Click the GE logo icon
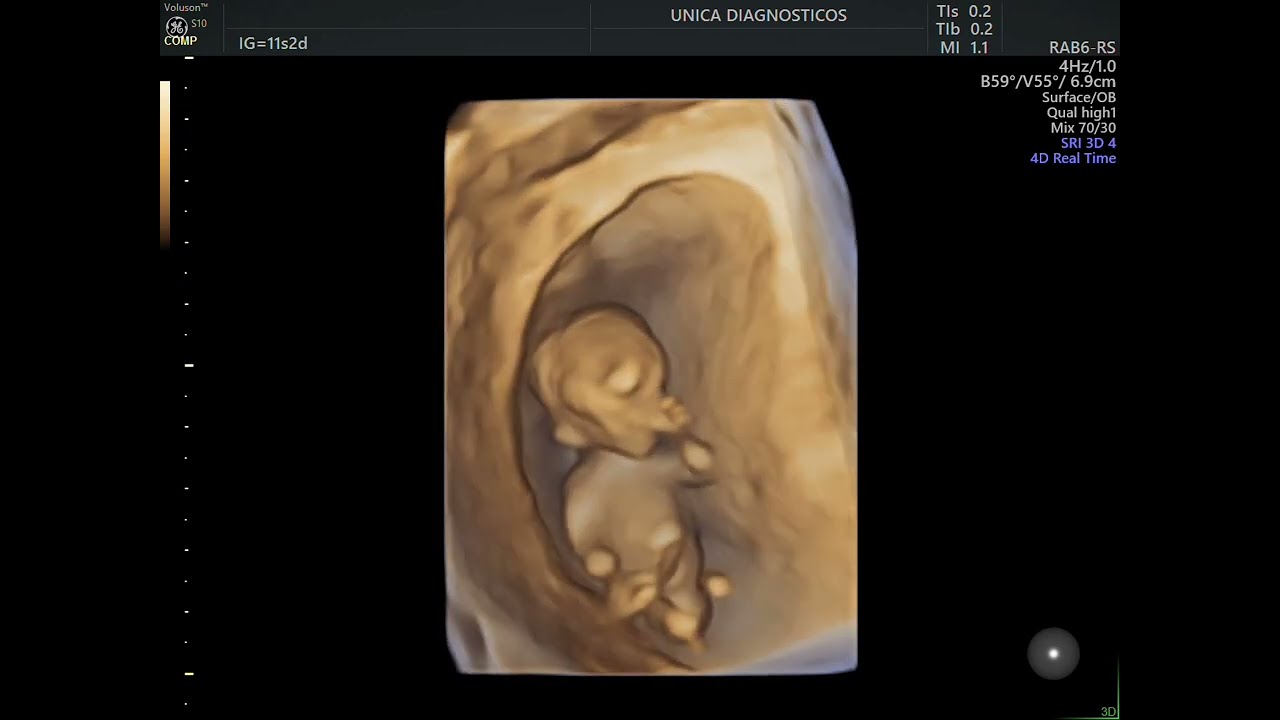 (x=177, y=26)
